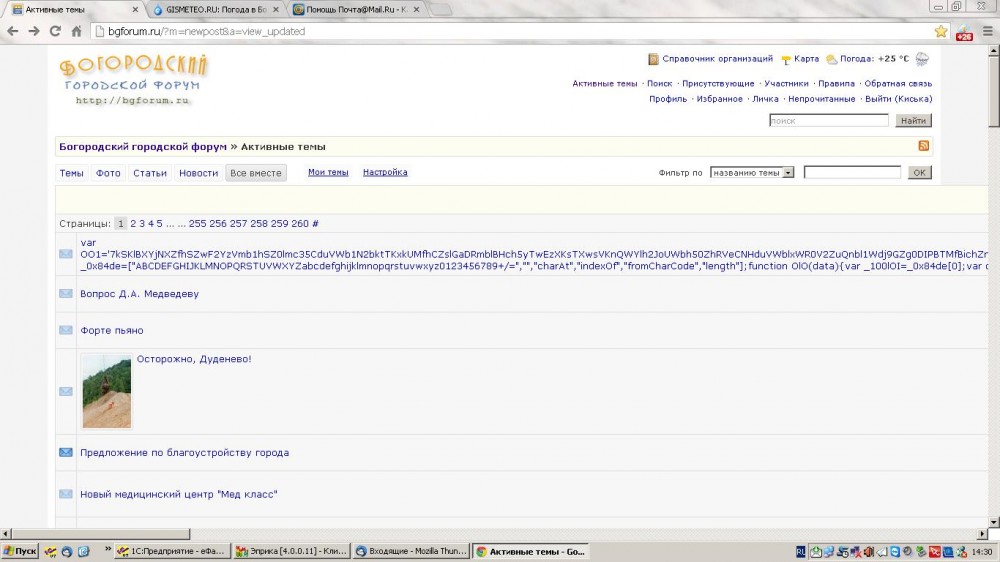
Task: Open the "Справочник организаций" link
Action: tap(717, 59)
